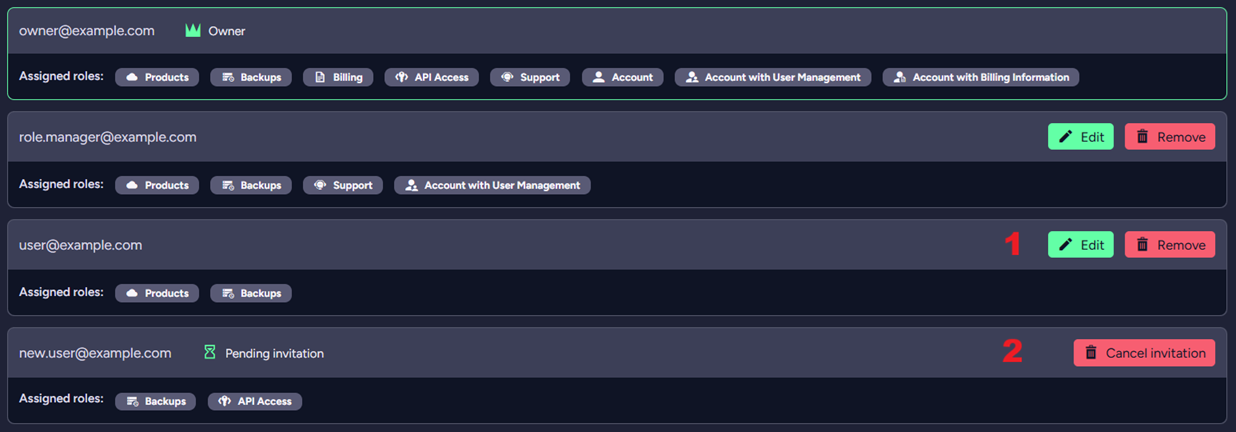Click new.user's Backups role label
Screen dimensions: 1236x432
pyautogui.click(x=166, y=401)
